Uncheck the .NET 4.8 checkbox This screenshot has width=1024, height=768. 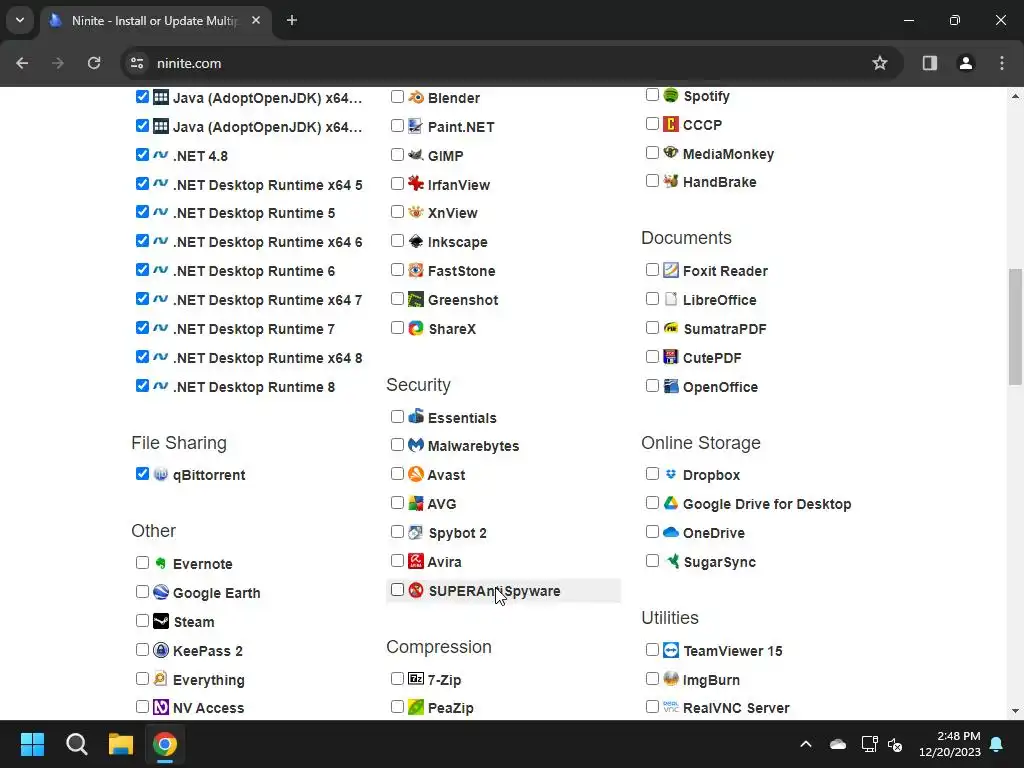pos(142,155)
